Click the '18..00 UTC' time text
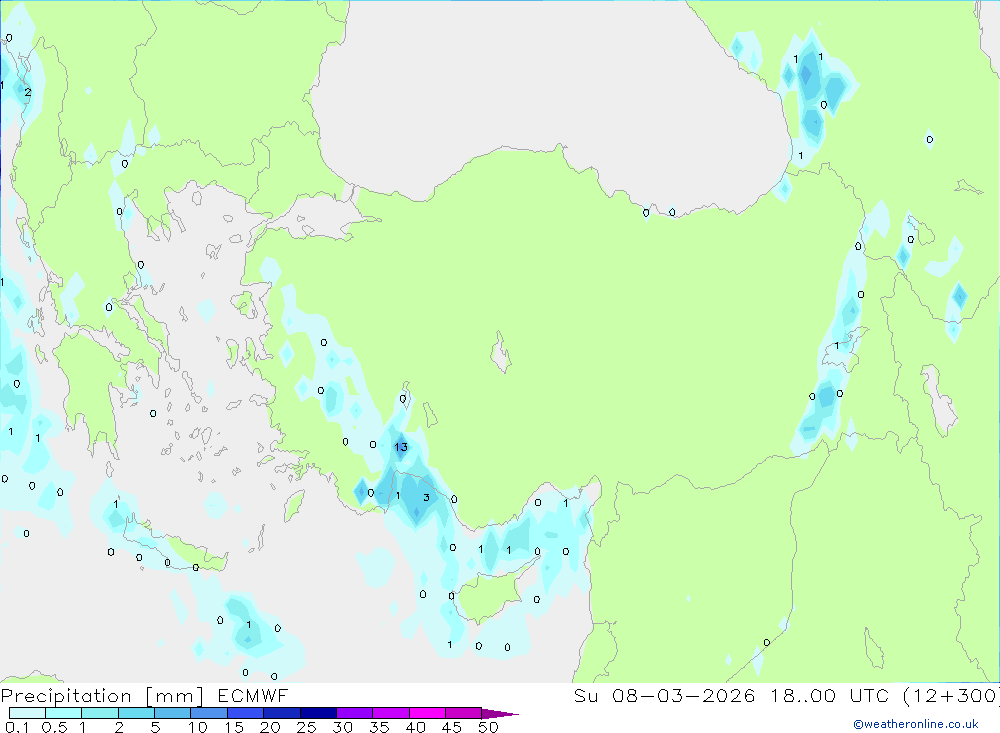The height and width of the screenshot is (733, 1000). click(x=829, y=696)
